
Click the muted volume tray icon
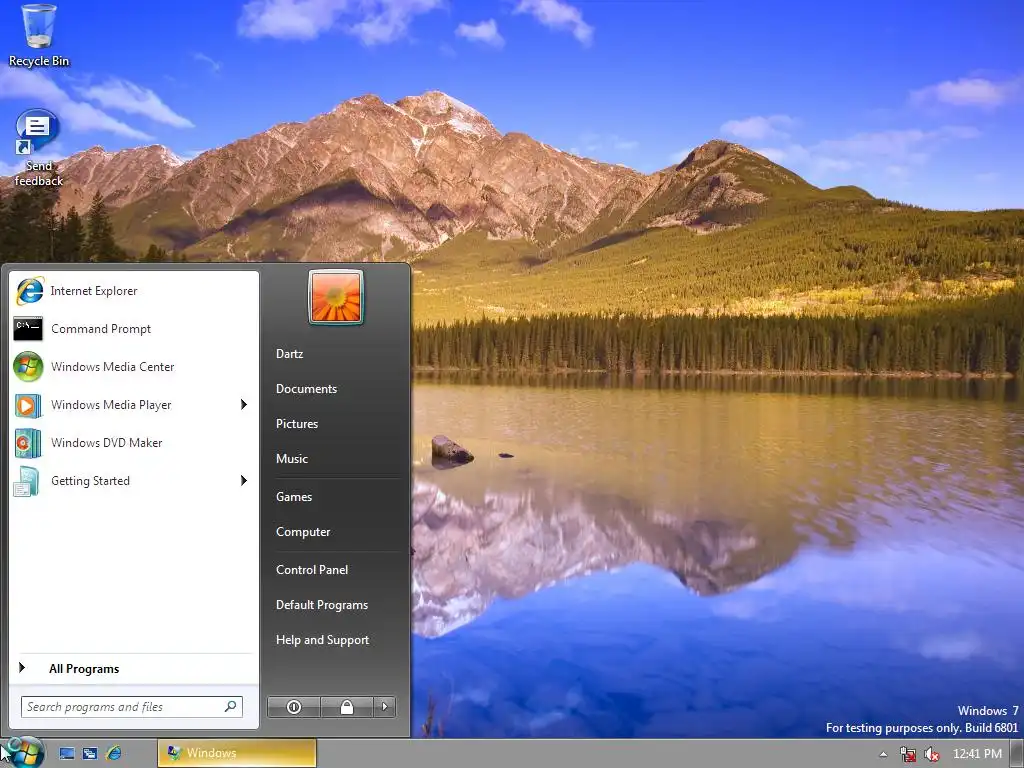[x=932, y=754]
